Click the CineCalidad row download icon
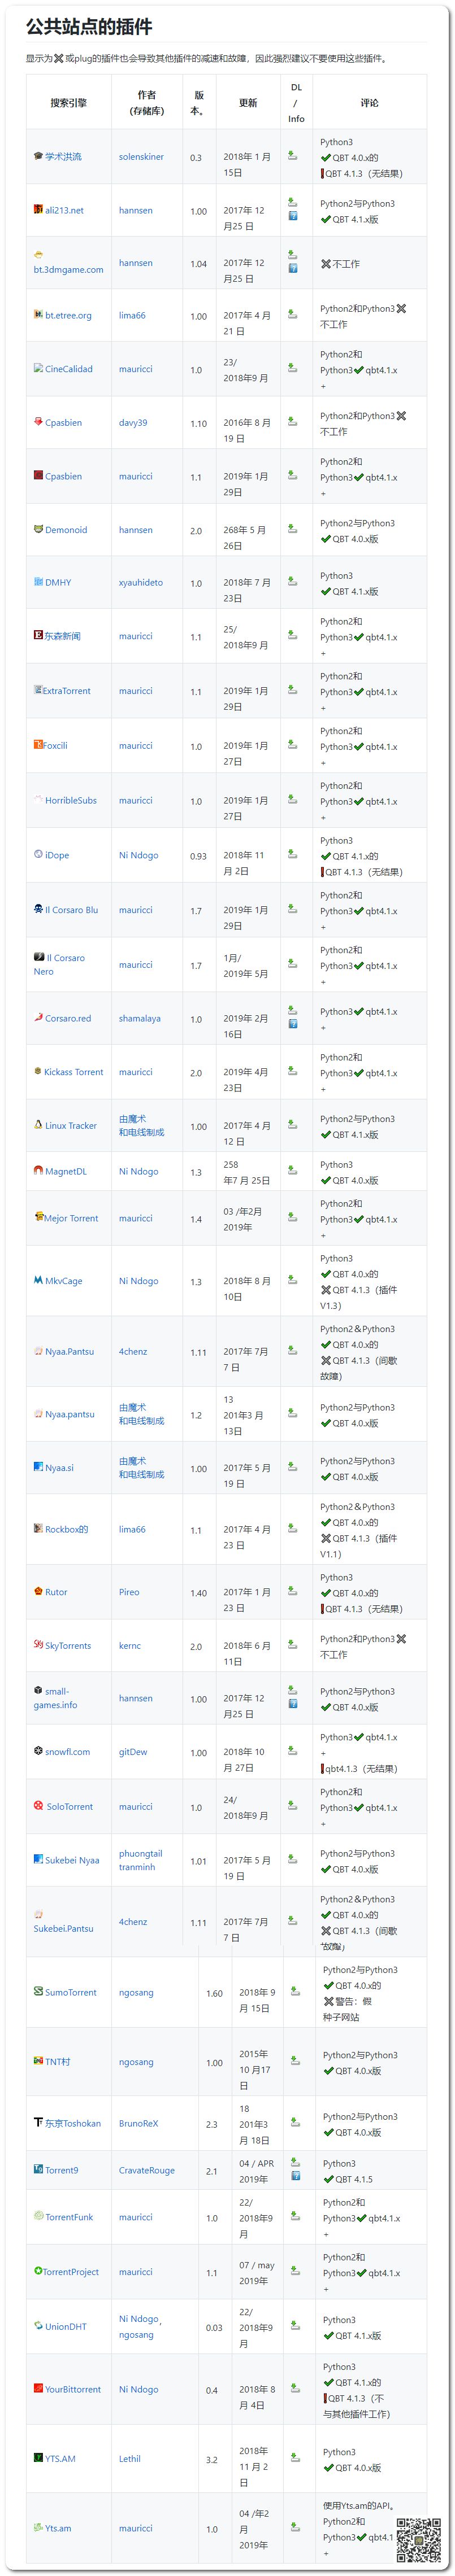 [x=292, y=368]
